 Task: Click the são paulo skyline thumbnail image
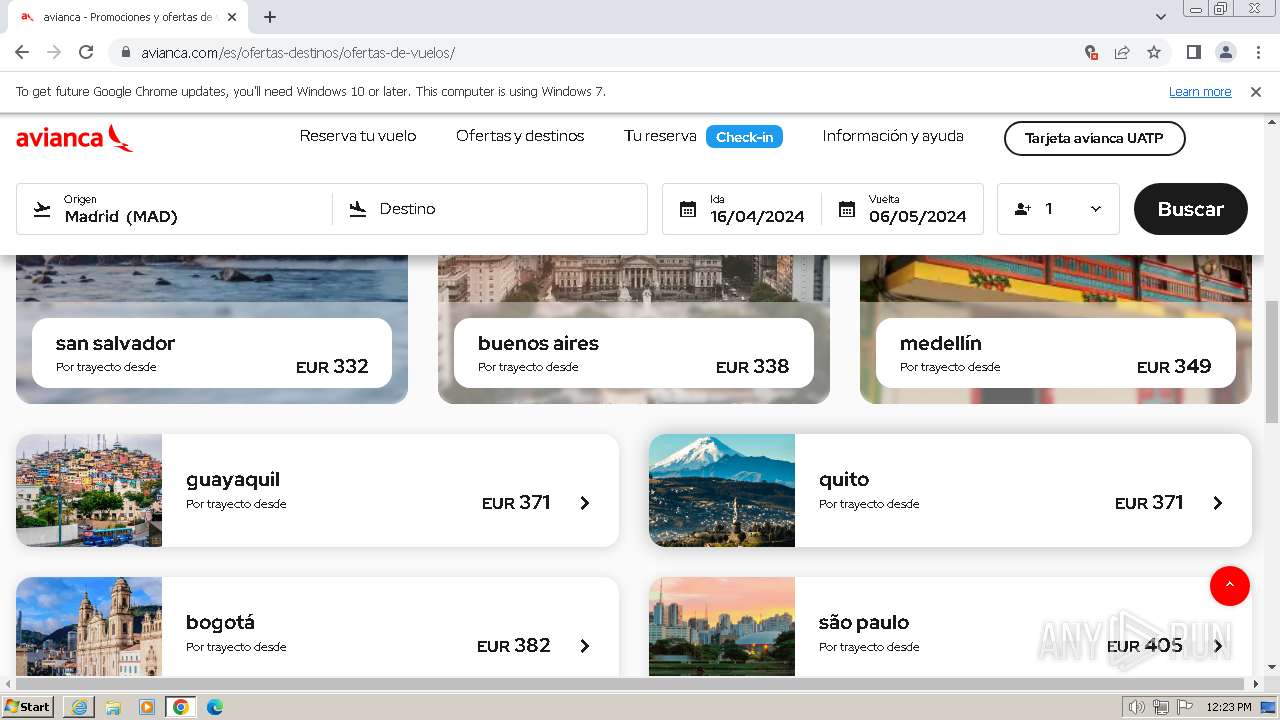tap(722, 627)
